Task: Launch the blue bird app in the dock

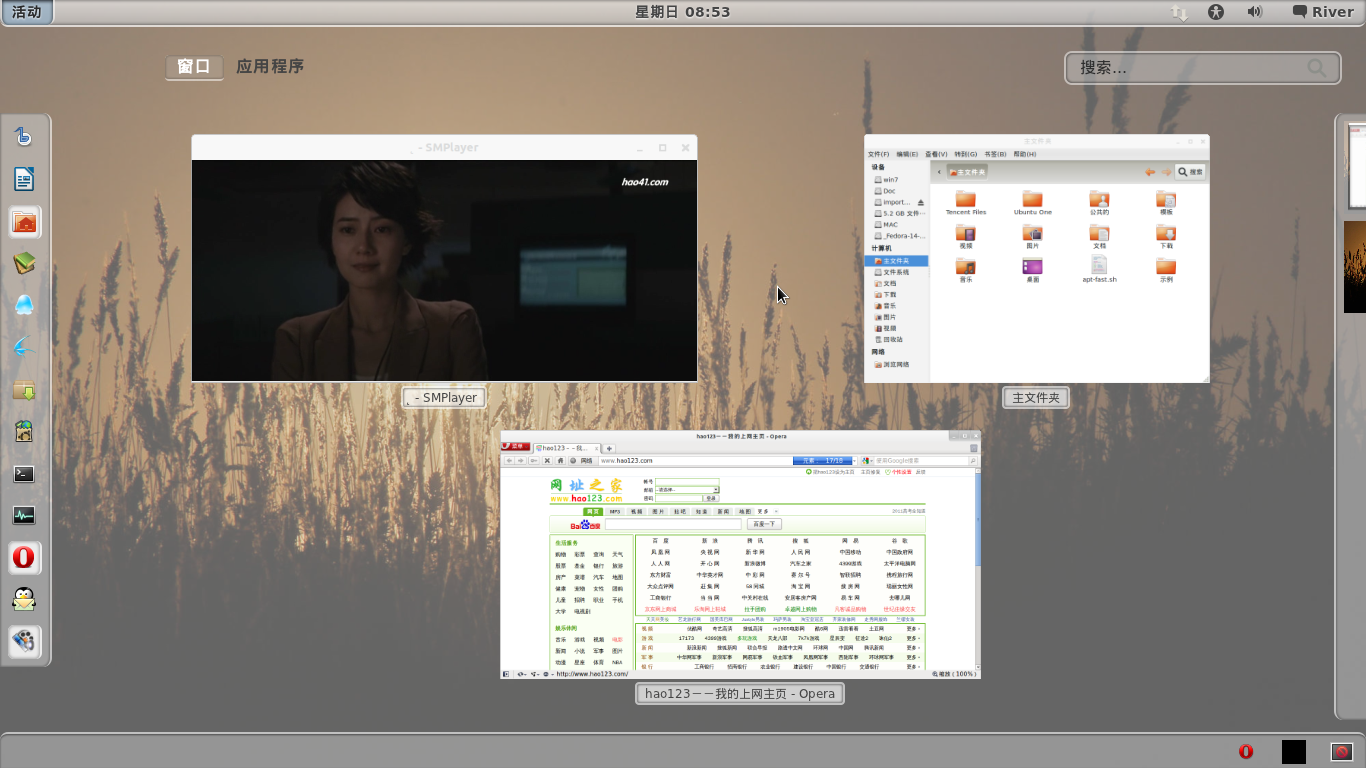Action: [24, 348]
